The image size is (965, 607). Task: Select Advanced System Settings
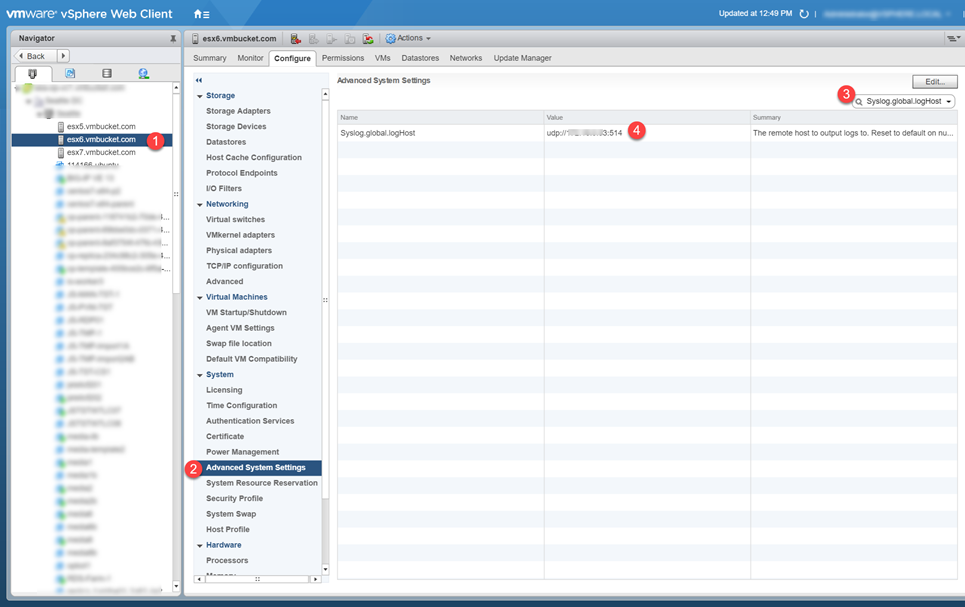point(258,468)
